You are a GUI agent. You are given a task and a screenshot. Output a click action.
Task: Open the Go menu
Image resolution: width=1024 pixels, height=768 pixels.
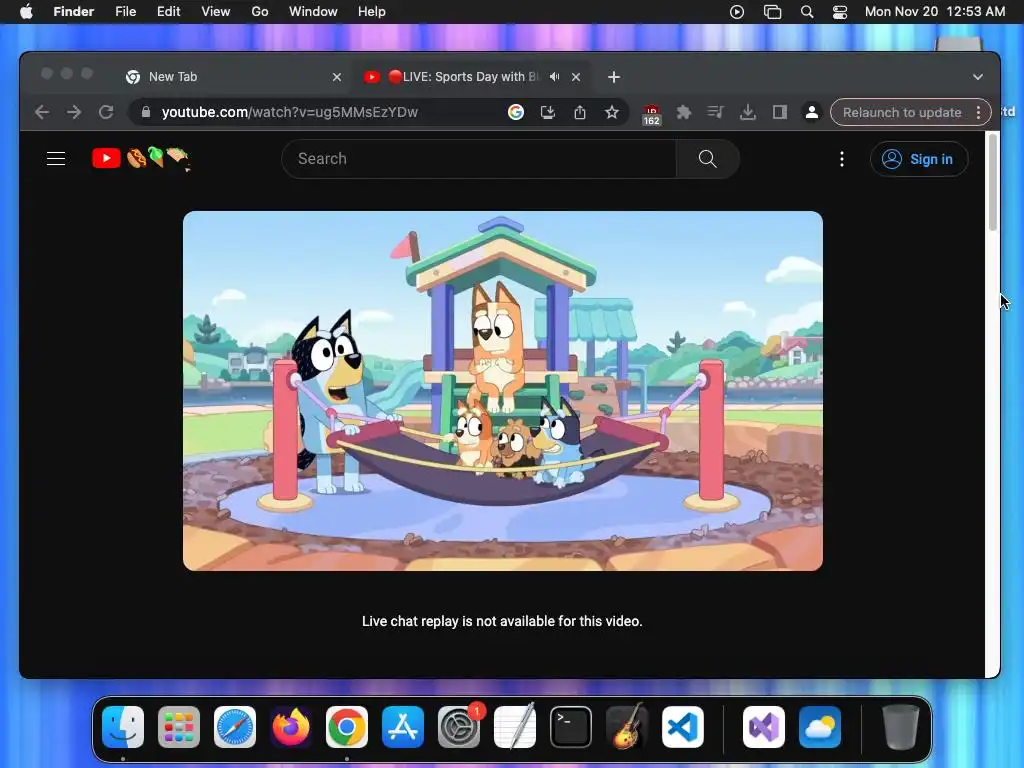(x=260, y=12)
